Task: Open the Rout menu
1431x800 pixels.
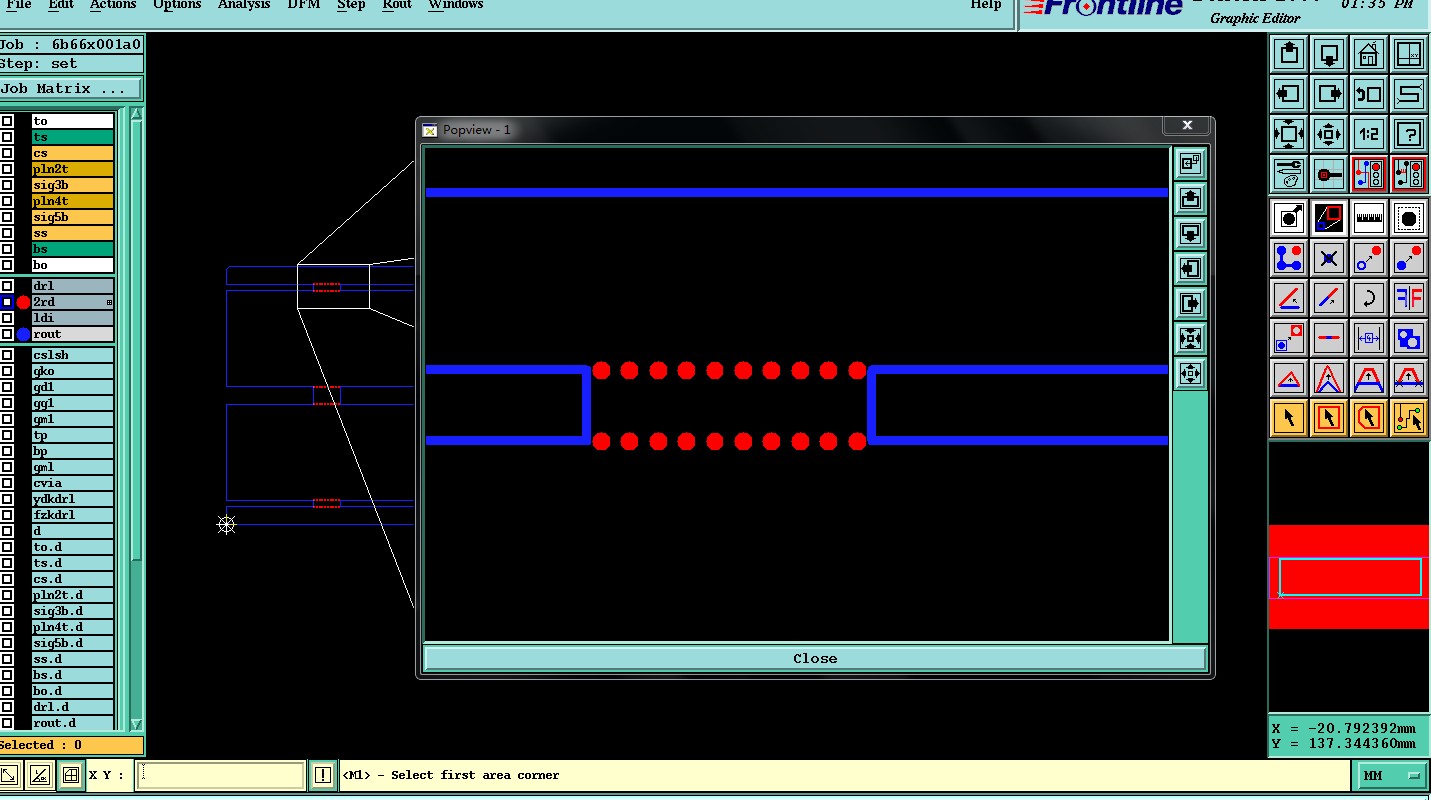Action: click(397, 5)
